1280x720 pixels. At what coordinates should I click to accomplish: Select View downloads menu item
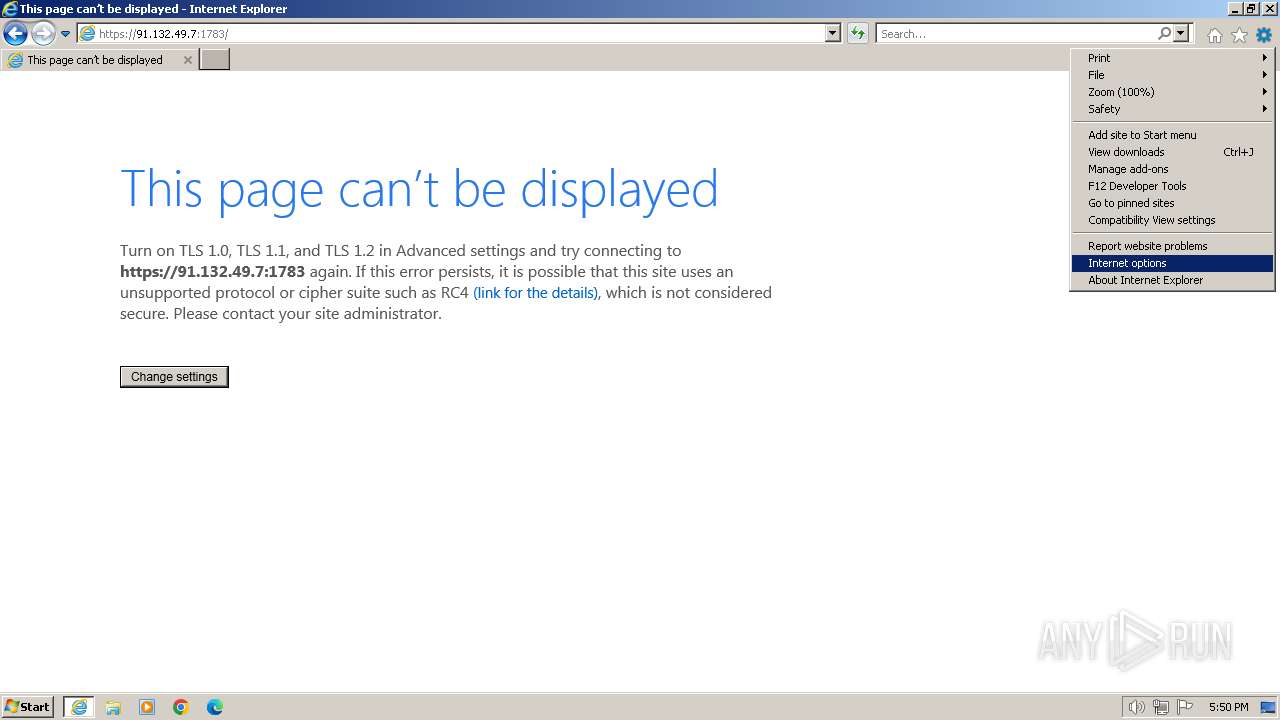[x=1172, y=152]
